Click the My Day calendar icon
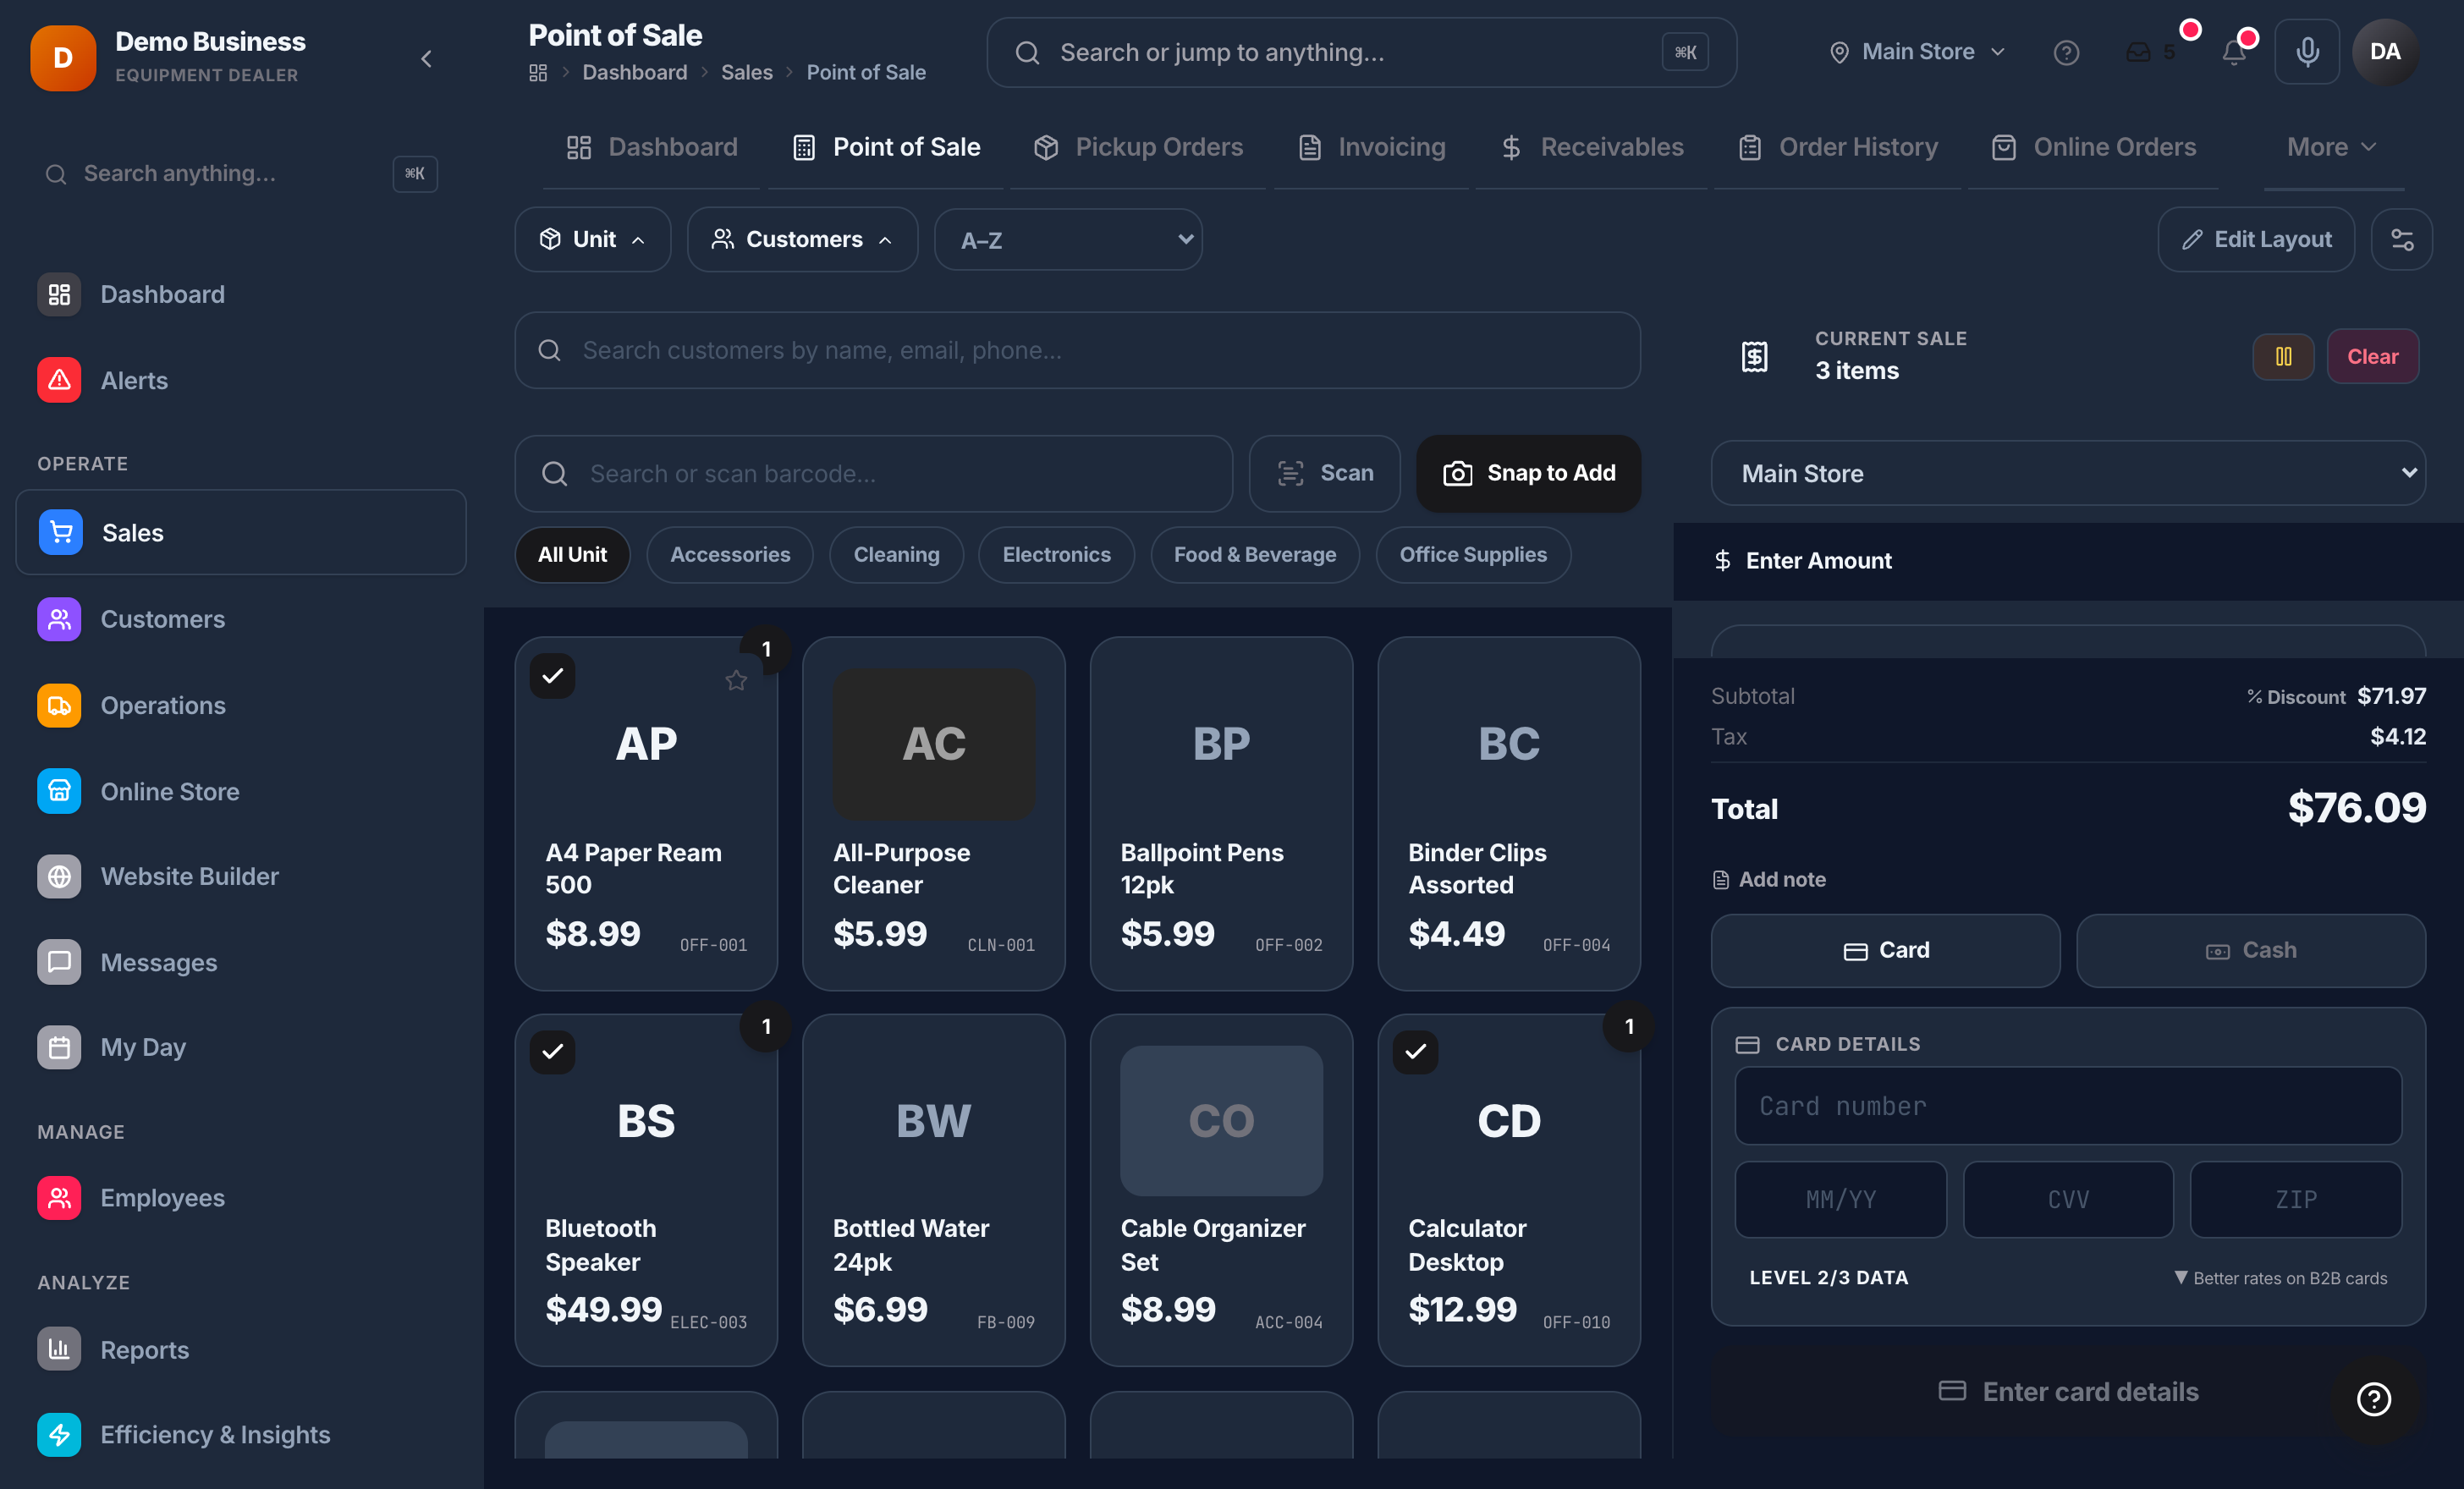The width and height of the screenshot is (2464, 1489). click(59, 1047)
